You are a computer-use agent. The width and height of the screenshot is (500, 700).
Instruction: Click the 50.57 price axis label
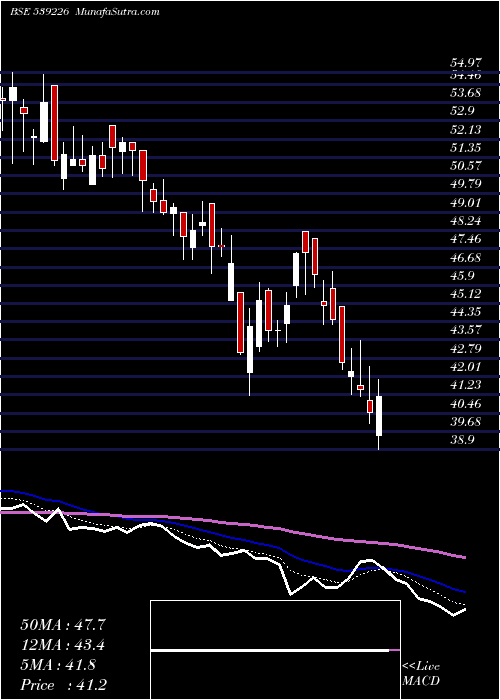(x=466, y=166)
